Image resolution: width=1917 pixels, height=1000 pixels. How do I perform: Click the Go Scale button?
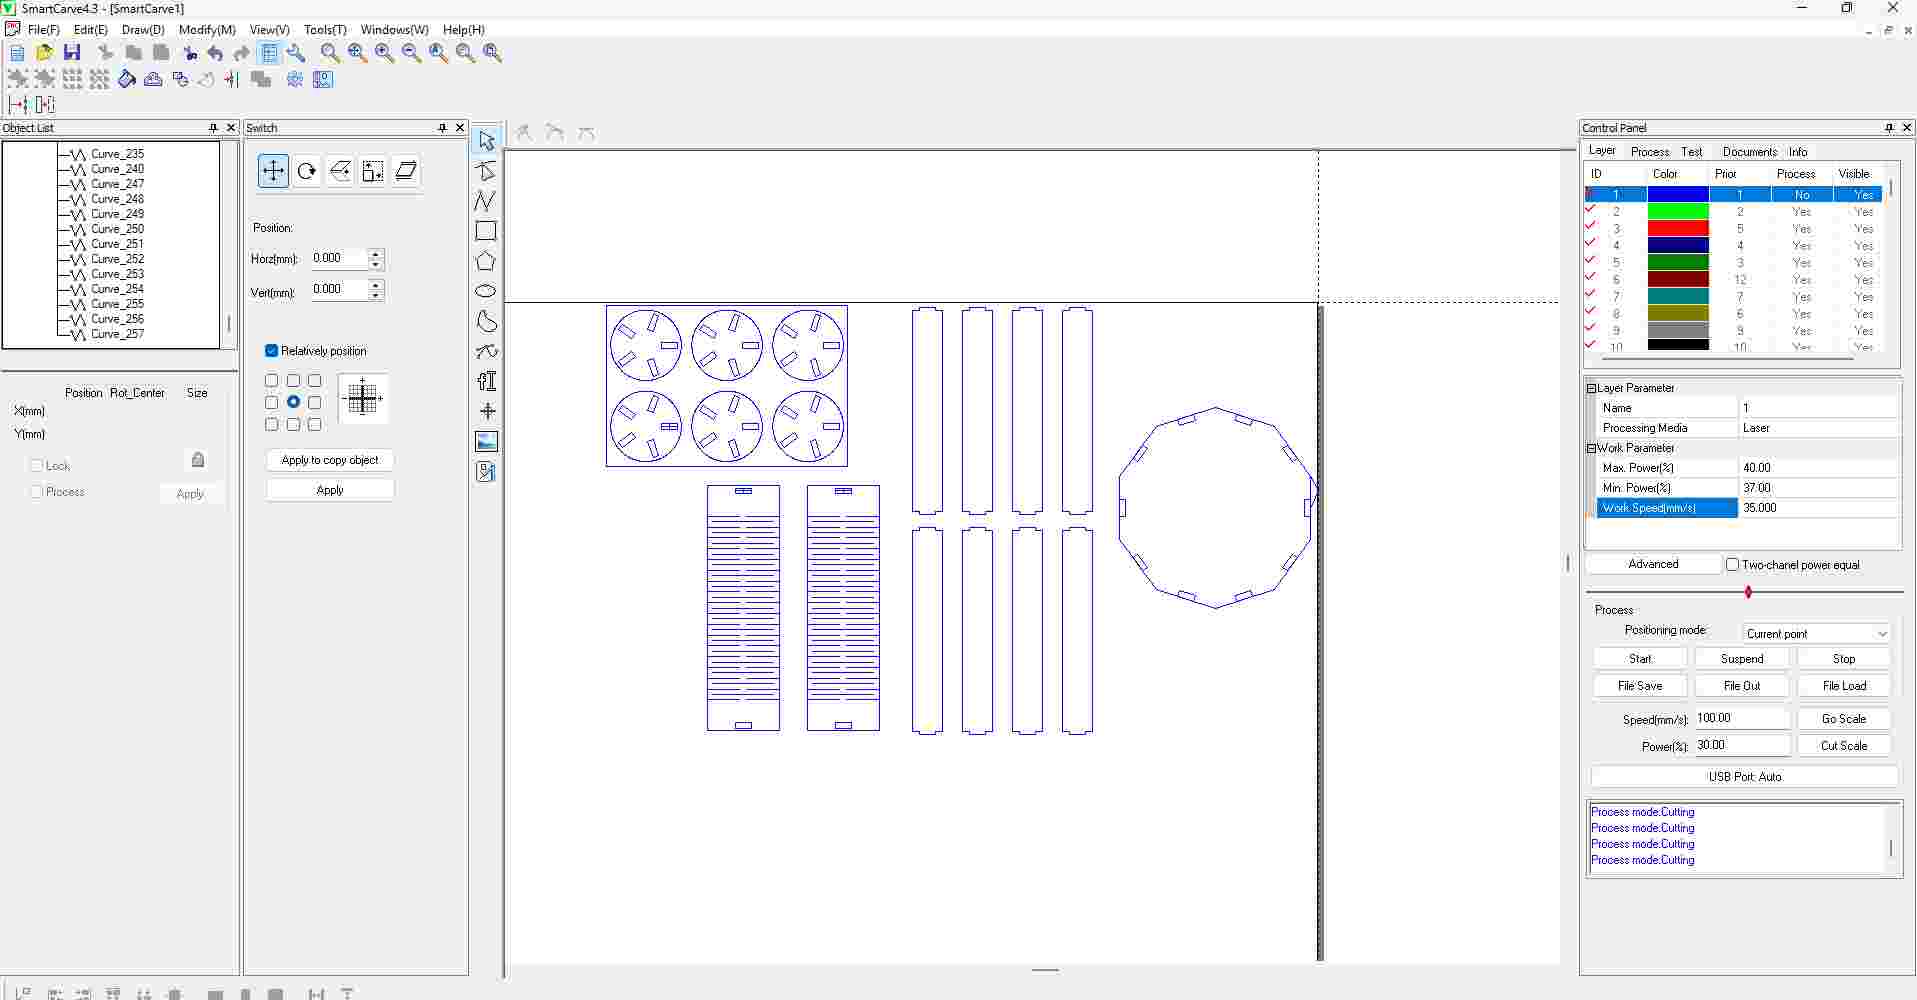click(x=1844, y=719)
